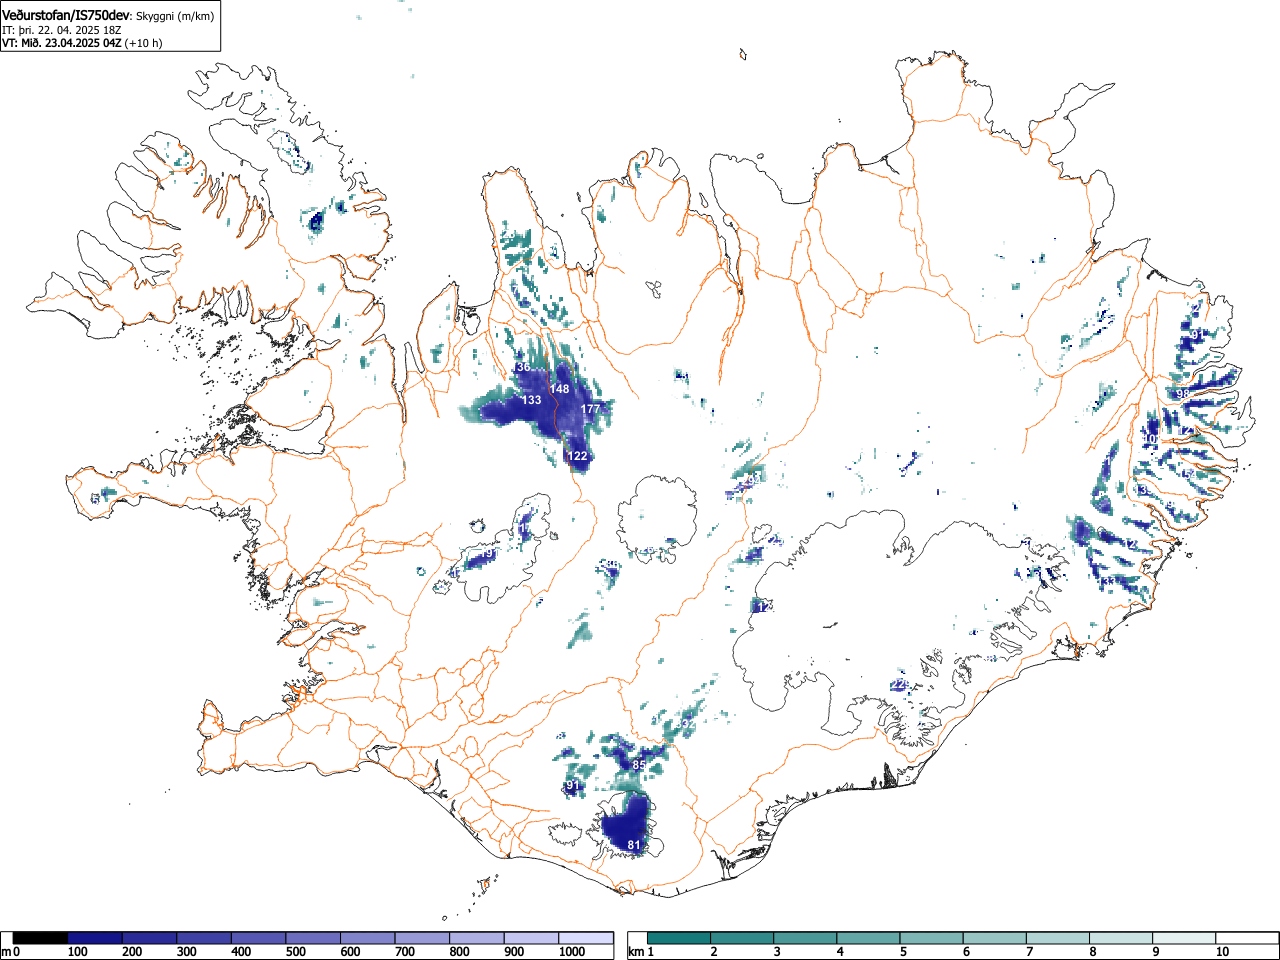
Task: Click the '1000' tick label on the metre scale
Action: (572, 952)
